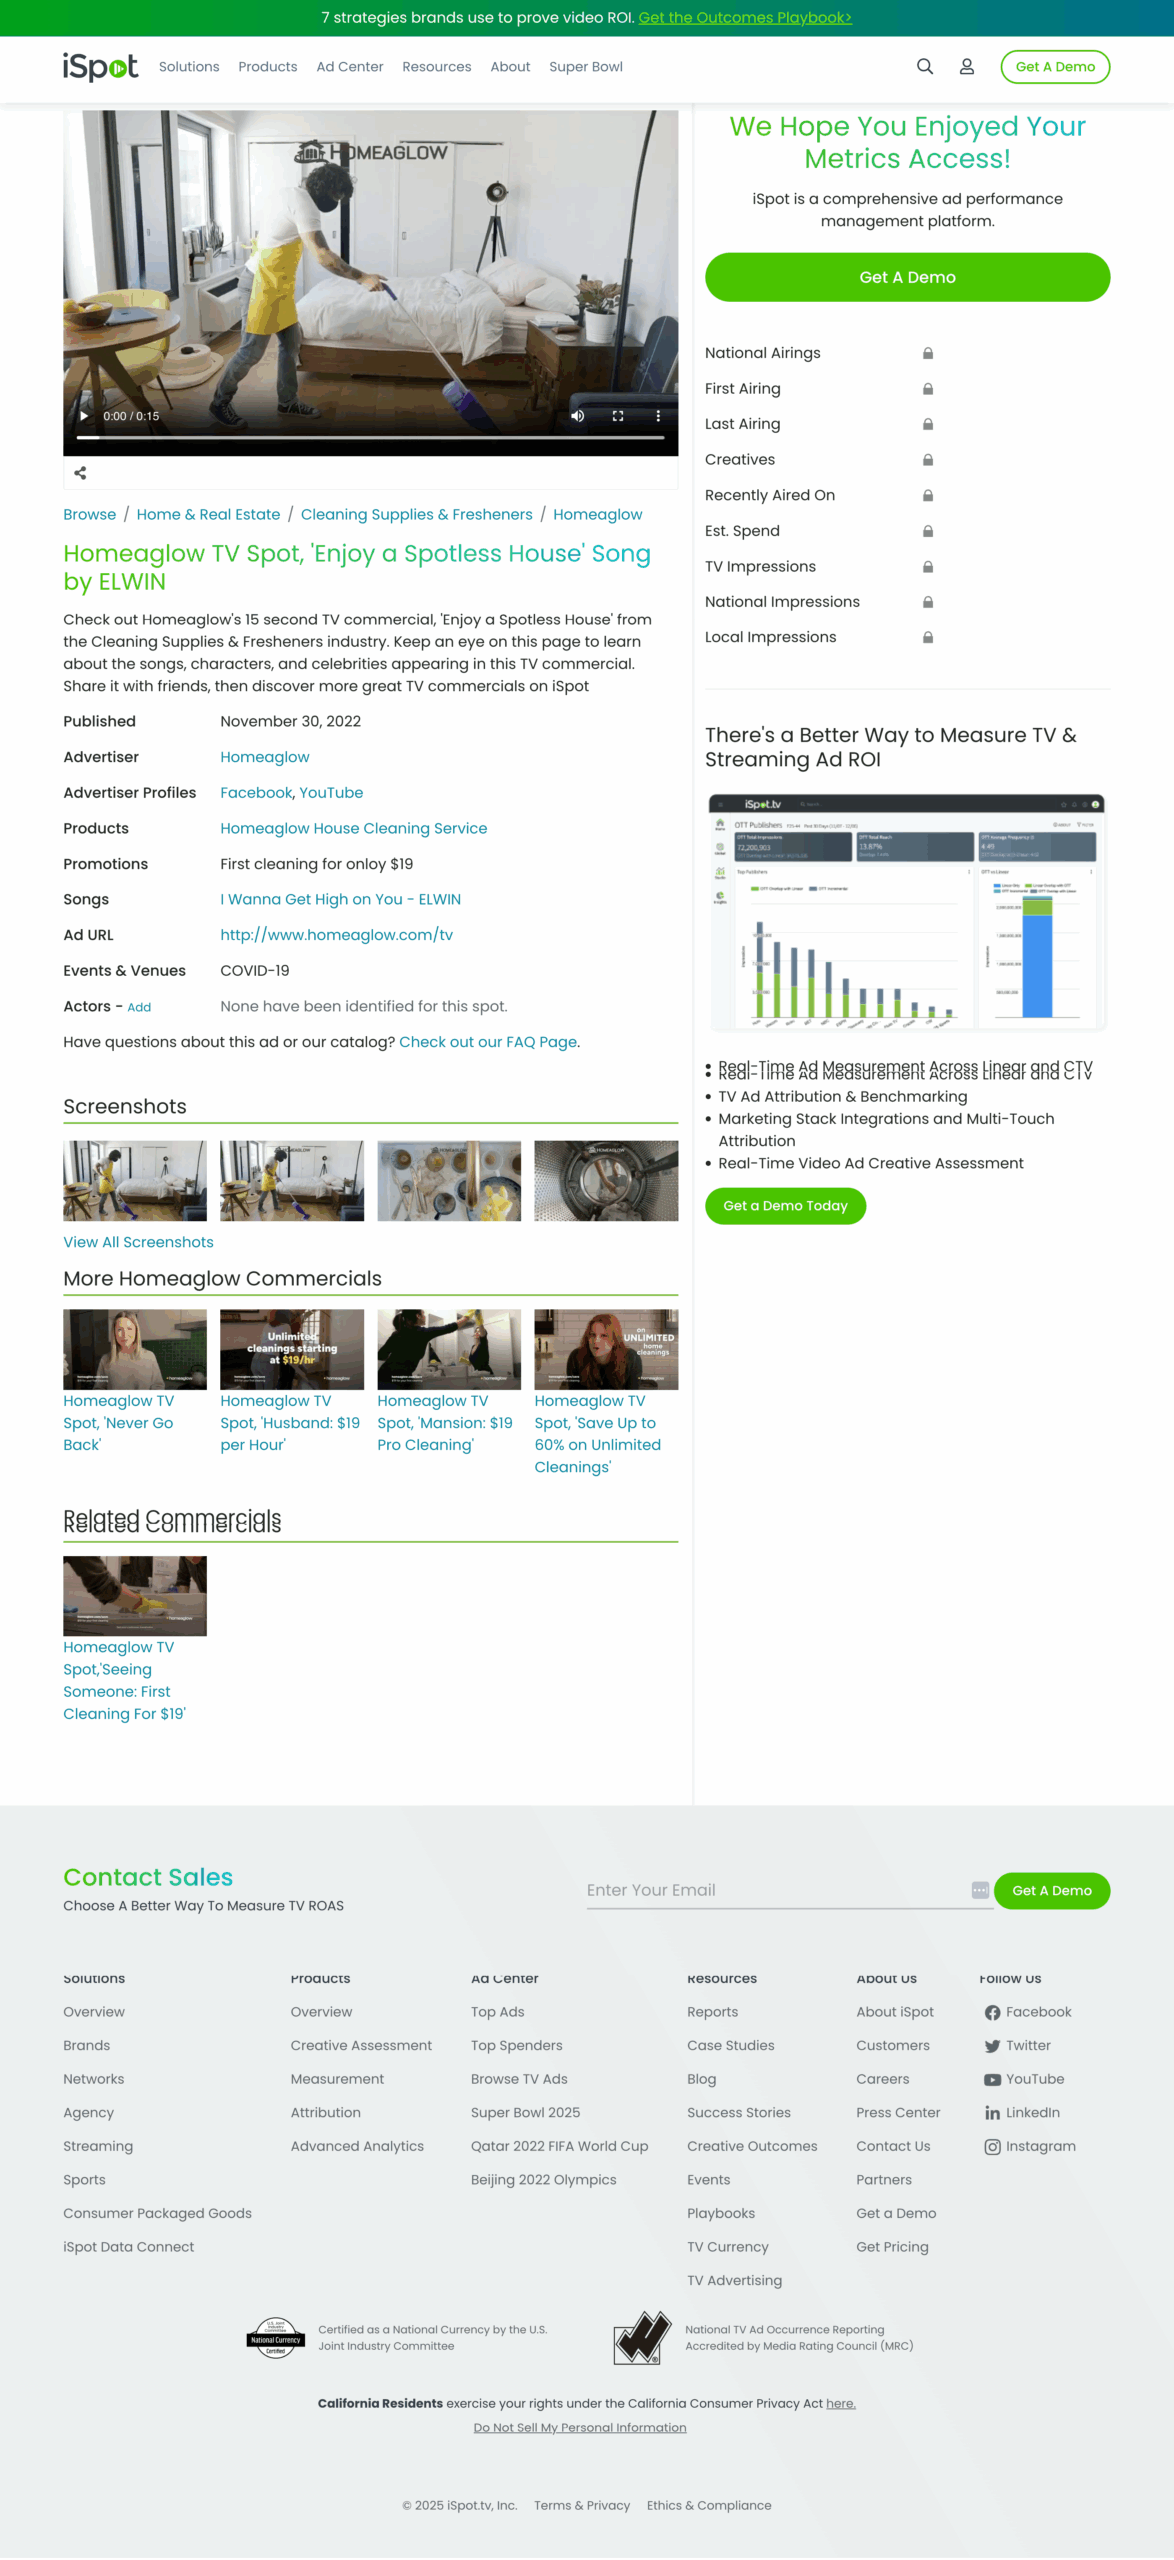This screenshot has height=2560, width=1174.
Task: Open the Homeaglow advertiser link
Action: [x=265, y=757]
